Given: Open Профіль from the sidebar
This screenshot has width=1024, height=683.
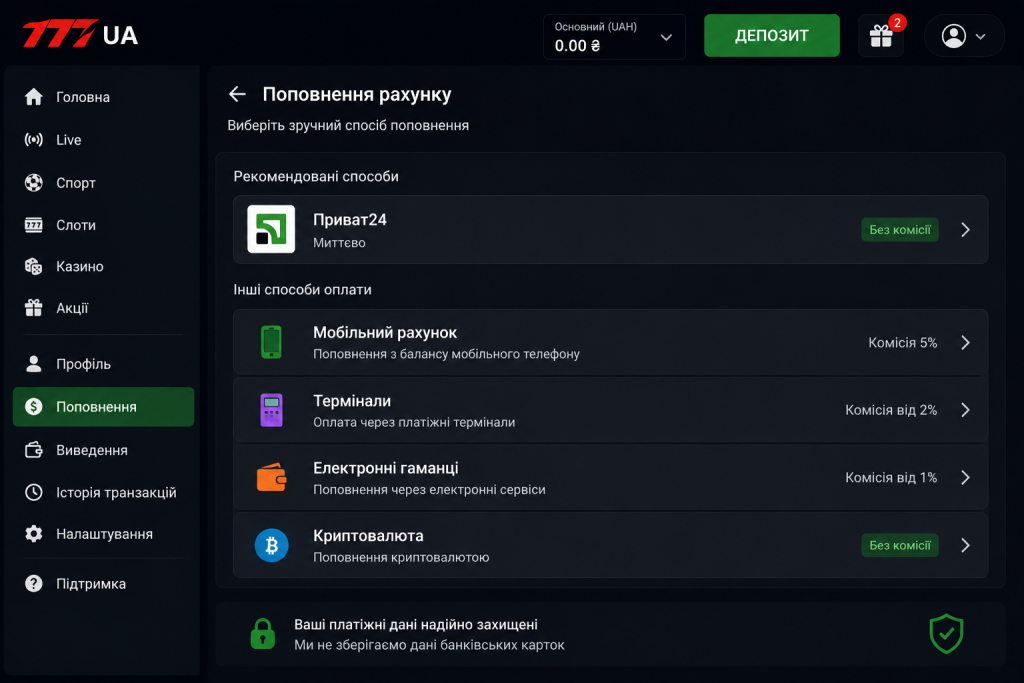Looking at the screenshot, I should (x=84, y=364).
